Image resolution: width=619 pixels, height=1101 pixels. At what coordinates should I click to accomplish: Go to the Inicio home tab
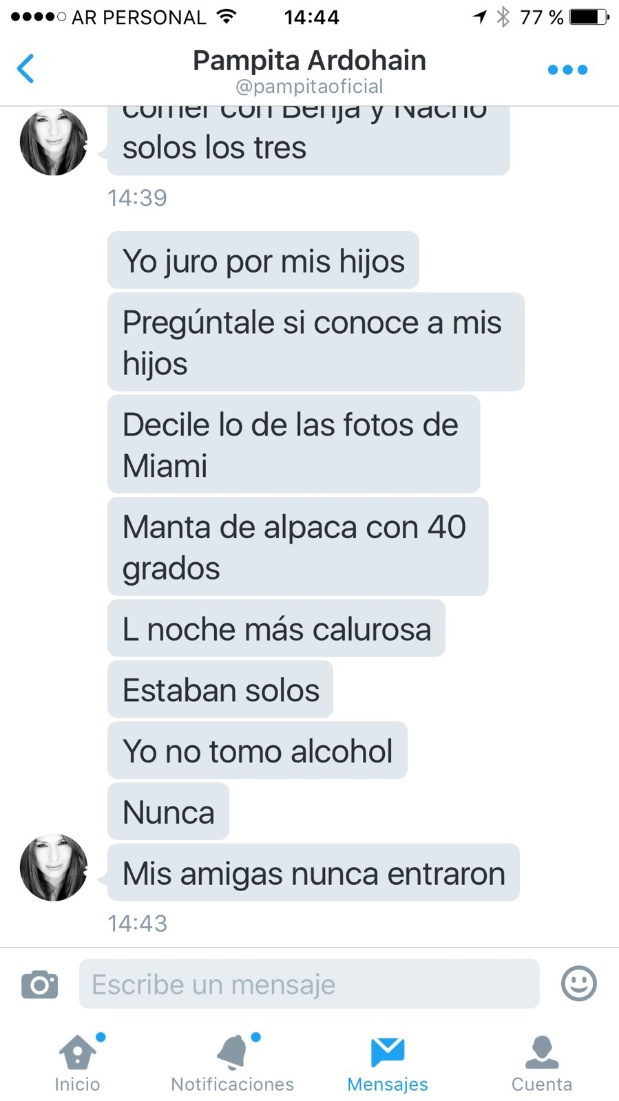click(78, 1062)
